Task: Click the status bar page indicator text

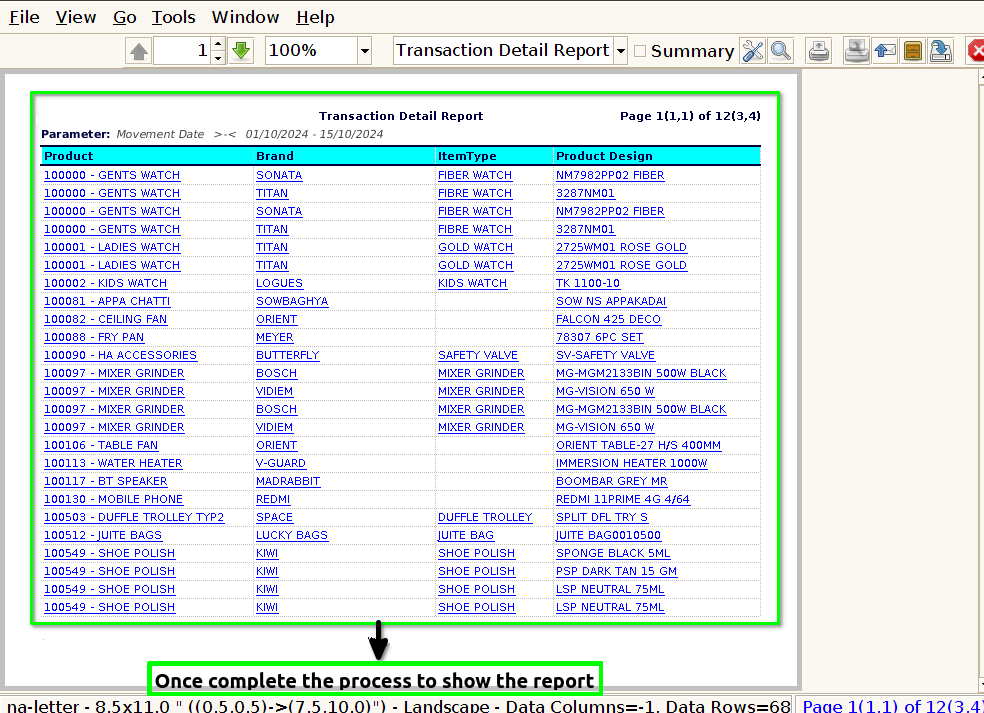Action: (891, 705)
